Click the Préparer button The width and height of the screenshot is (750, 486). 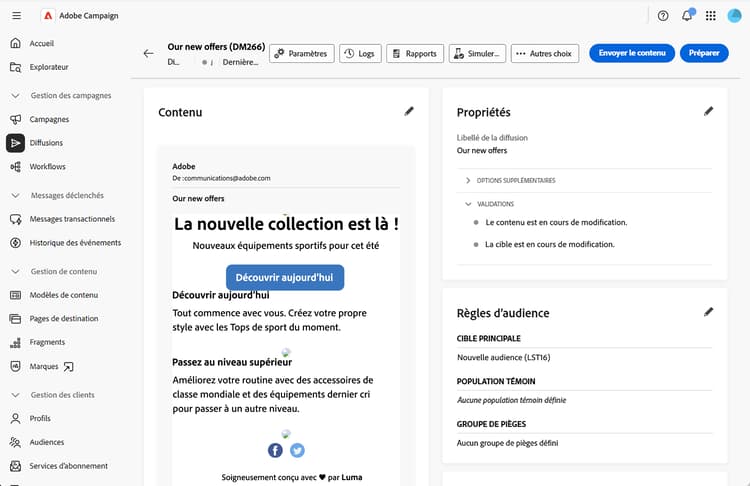pyautogui.click(x=704, y=53)
